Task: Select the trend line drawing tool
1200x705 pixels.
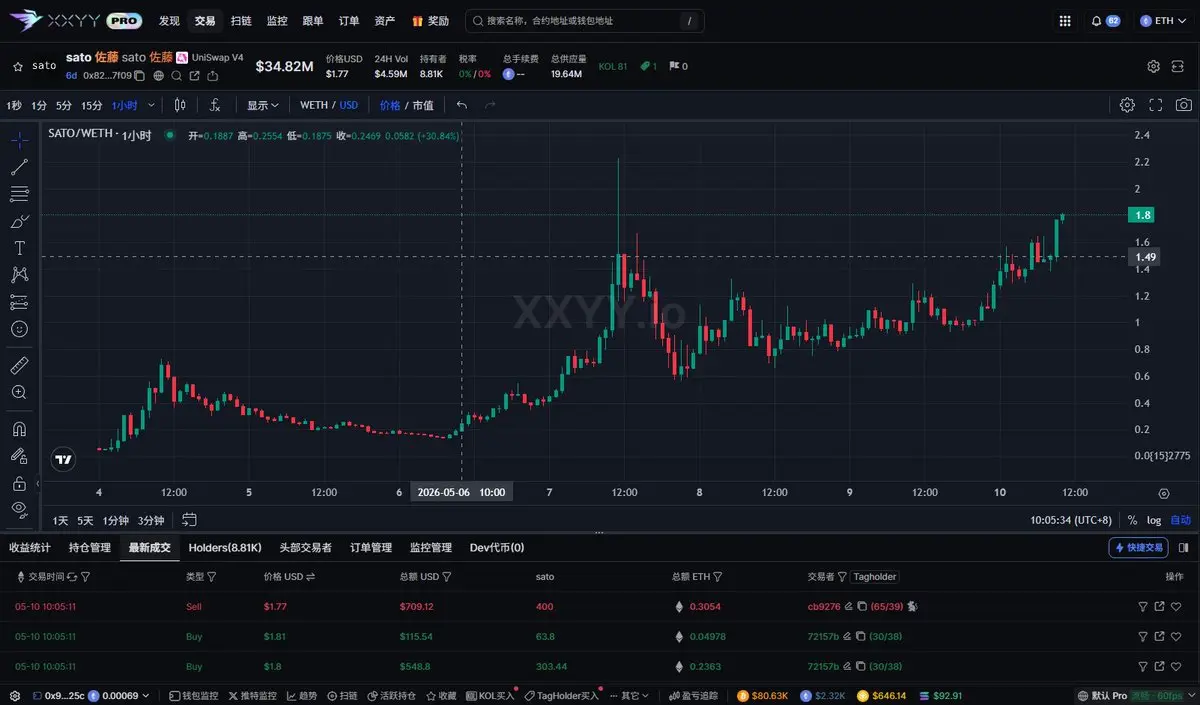Action: coord(19,167)
